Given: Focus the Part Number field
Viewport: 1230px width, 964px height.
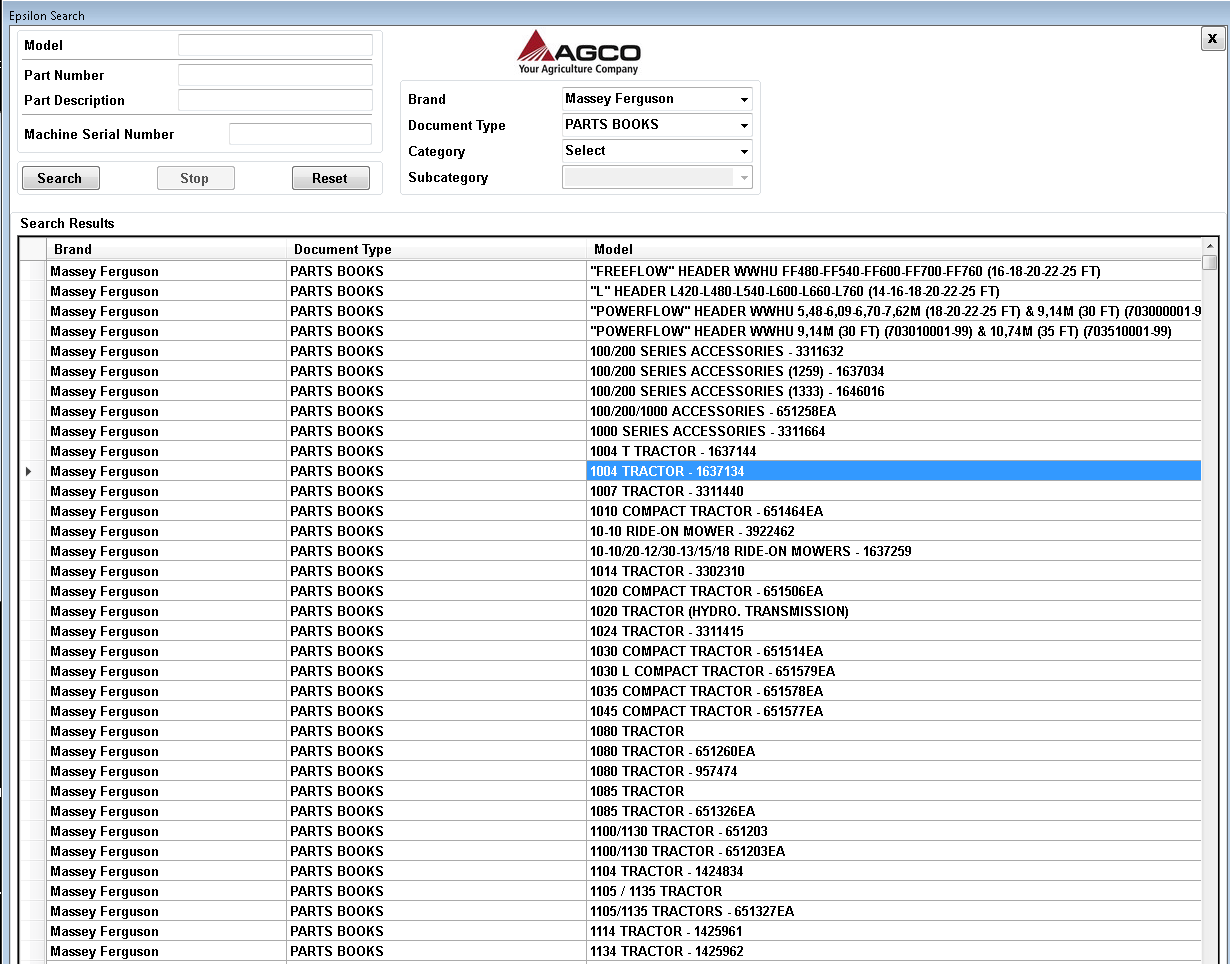Looking at the screenshot, I should click(275, 76).
